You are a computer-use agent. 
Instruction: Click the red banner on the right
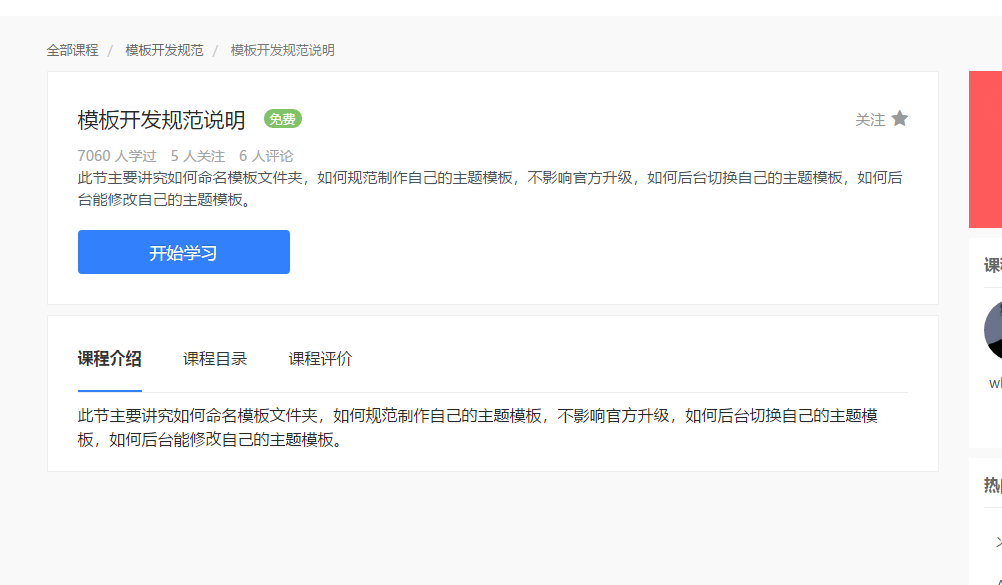click(x=985, y=150)
